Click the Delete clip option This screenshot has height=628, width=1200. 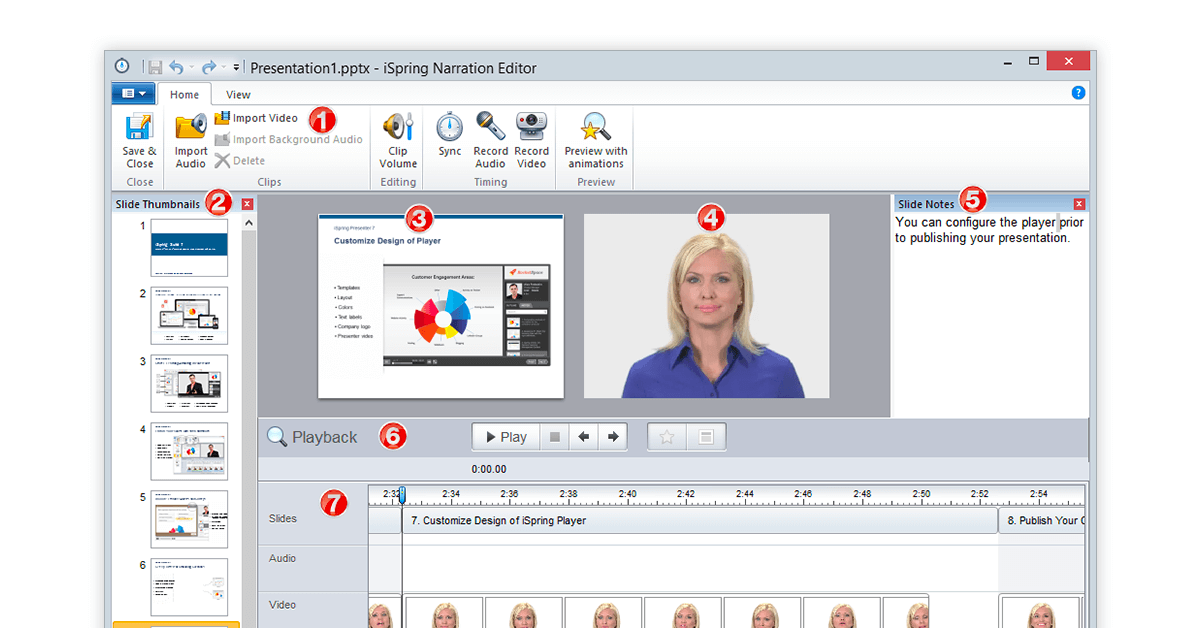pyautogui.click(x=240, y=160)
